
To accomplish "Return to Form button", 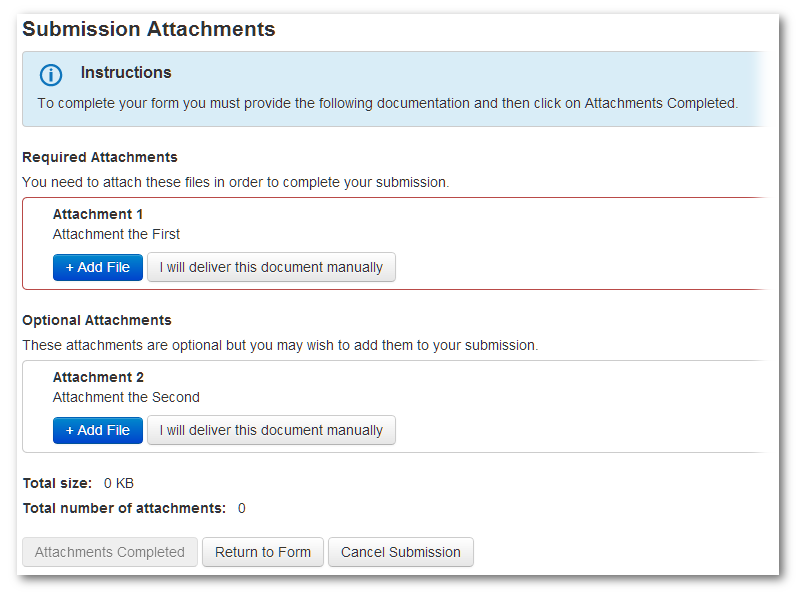I will tap(263, 552).
